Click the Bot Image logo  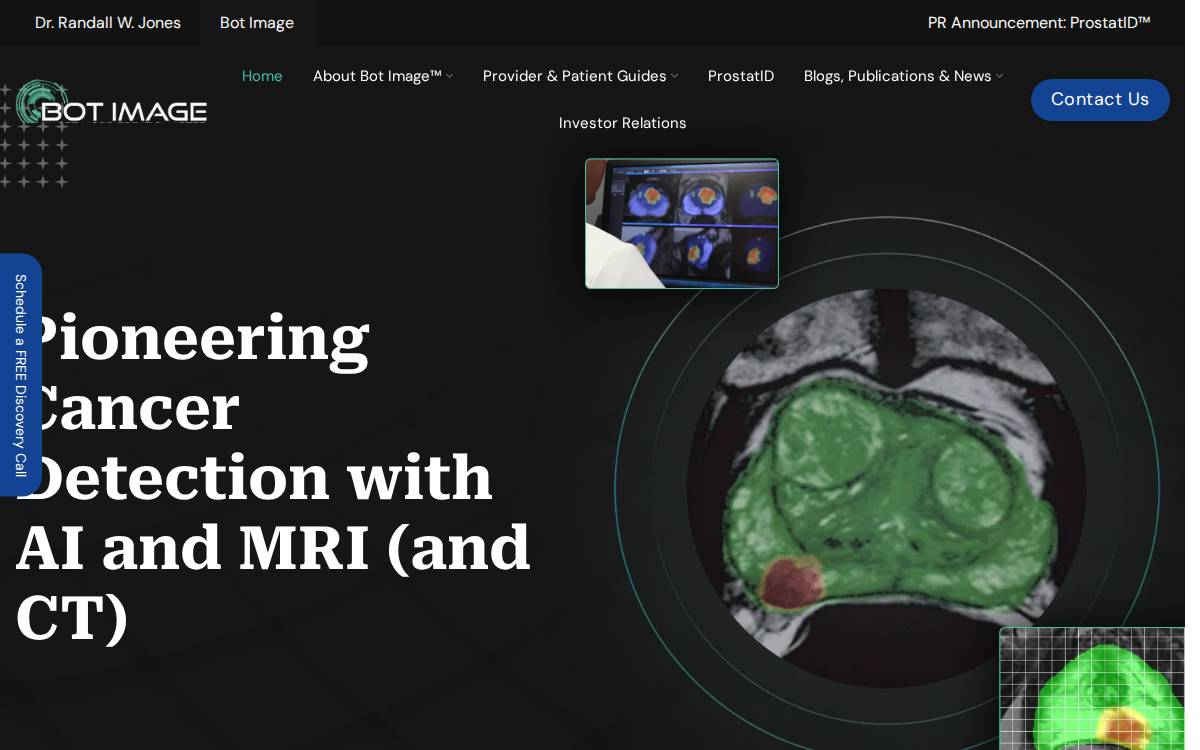pos(112,104)
